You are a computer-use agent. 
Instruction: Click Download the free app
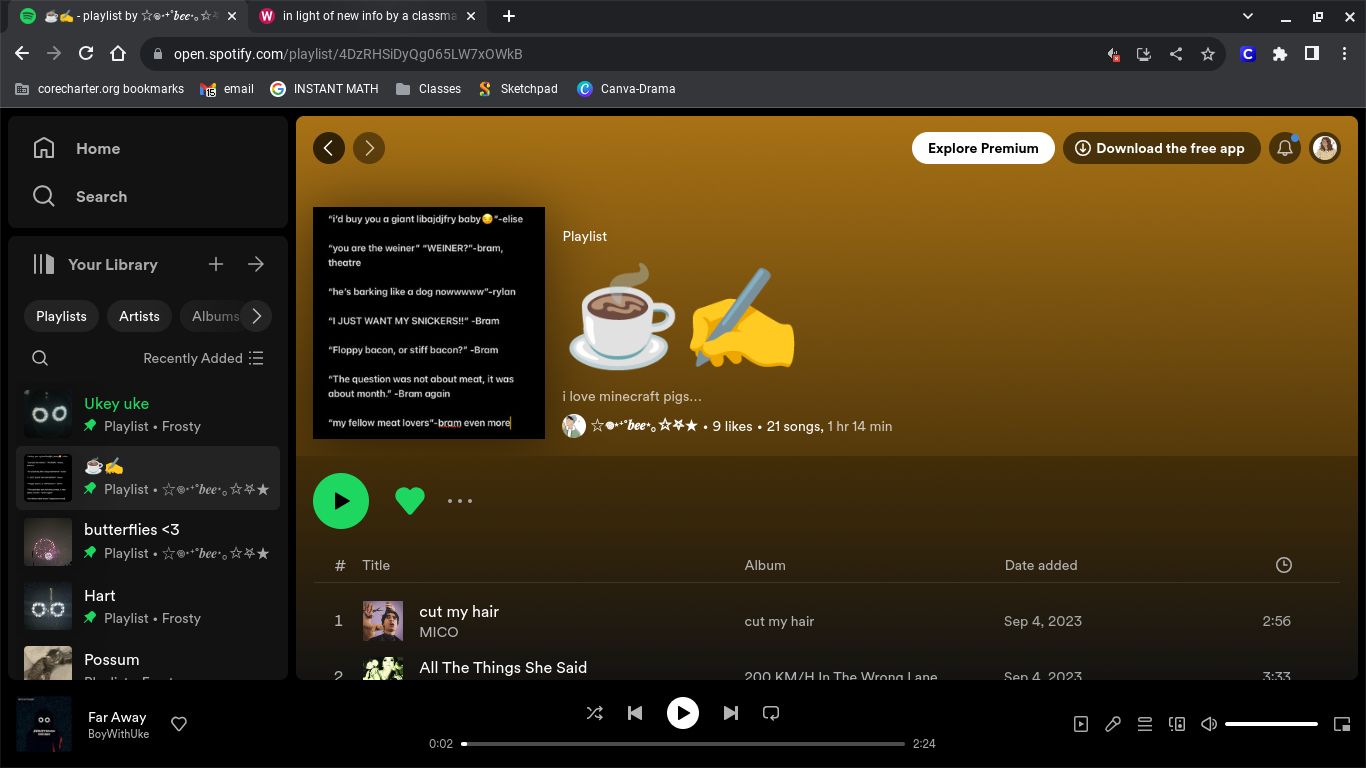click(x=1160, y=148)
